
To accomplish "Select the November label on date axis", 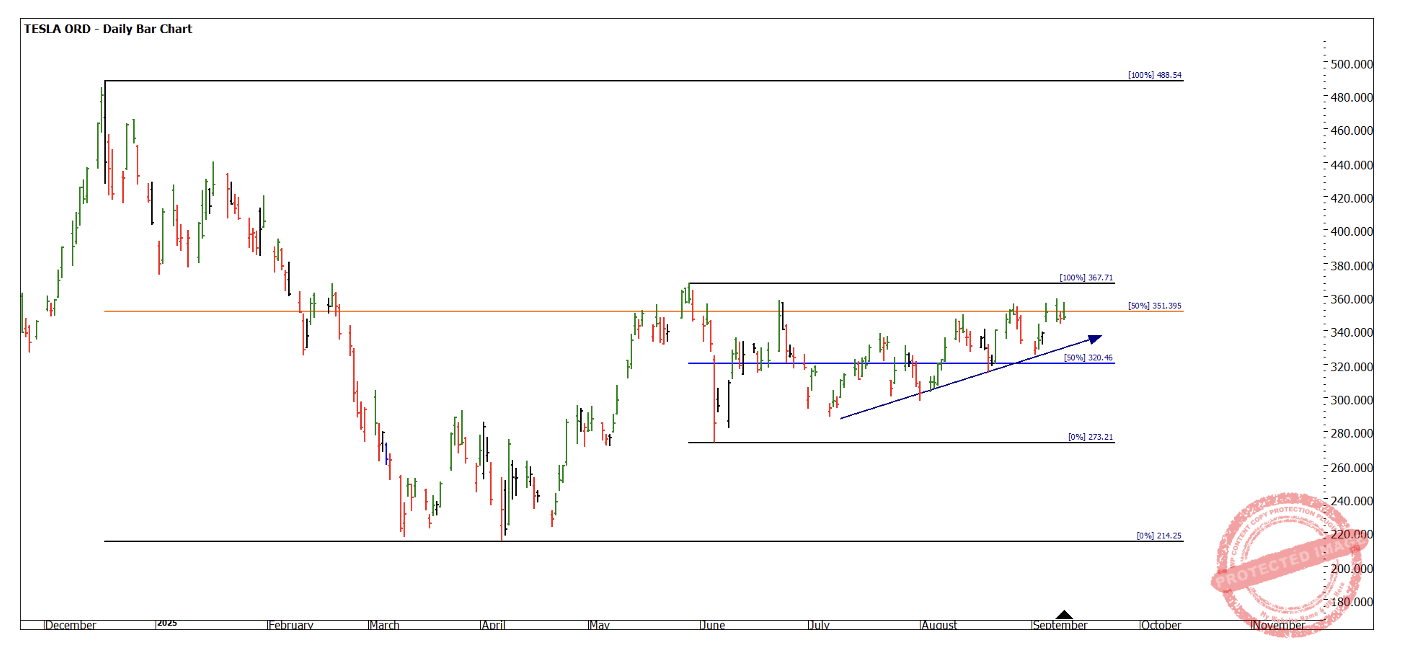I will tap(1278, 626).
